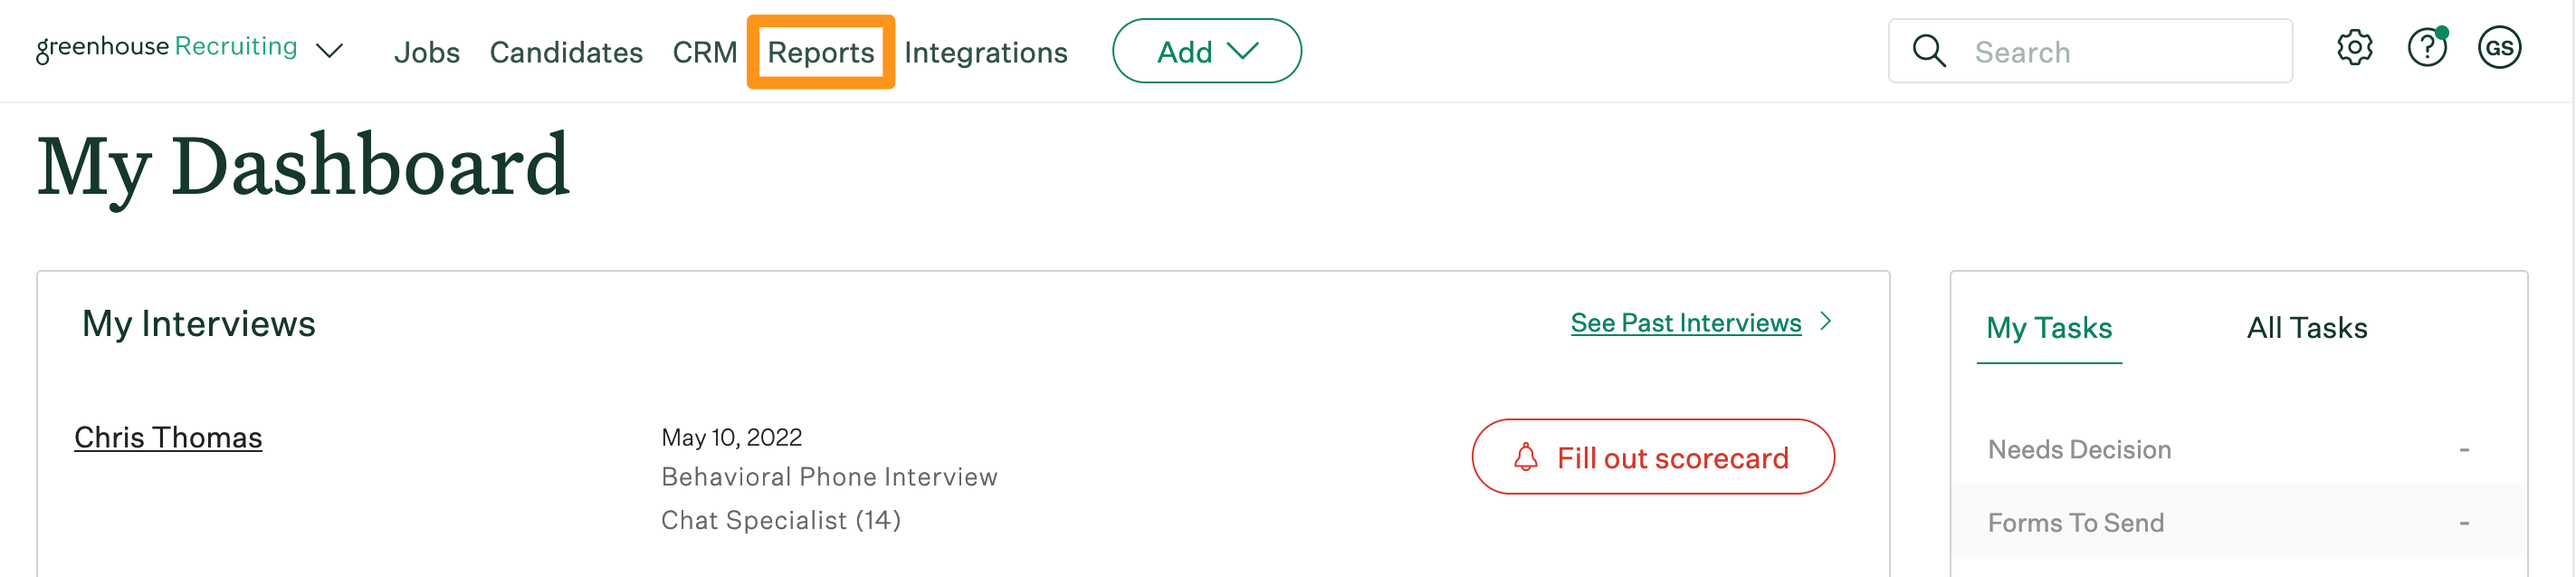This screenshot has height=577, width=2576.
Task: Expand the greenhouse Recruiting chevron dropdown
Action: pyautogui.click(x=332, y=50)
